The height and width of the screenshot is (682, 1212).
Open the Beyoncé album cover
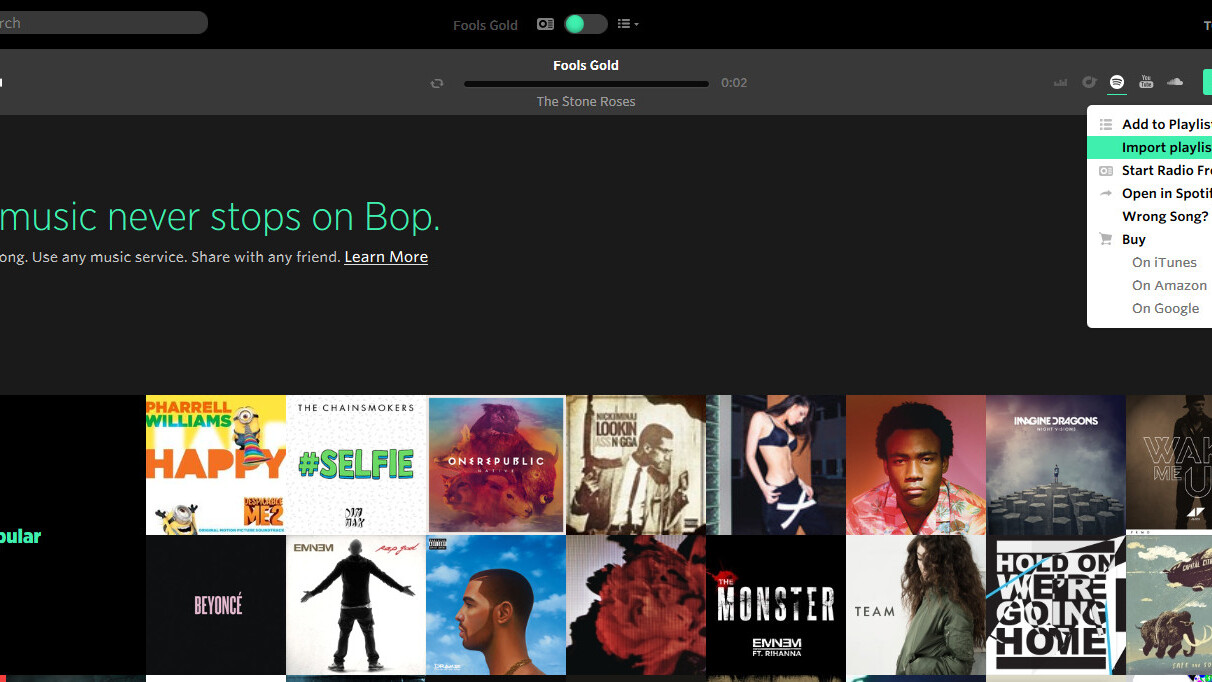point(216,605)
